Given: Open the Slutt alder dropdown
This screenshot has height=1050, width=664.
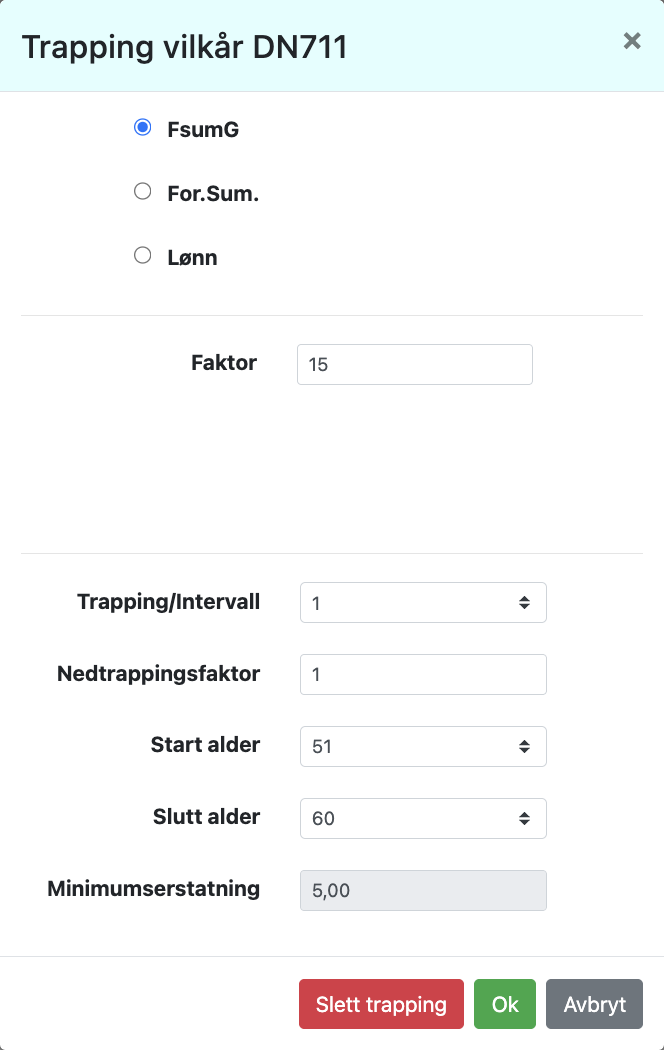Looking at the screenshot, I should click(x=422, y=819).
